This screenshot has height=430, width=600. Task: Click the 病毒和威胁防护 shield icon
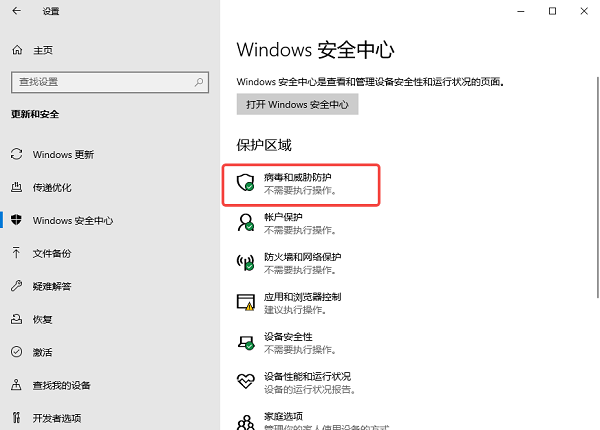click(245, 182)
